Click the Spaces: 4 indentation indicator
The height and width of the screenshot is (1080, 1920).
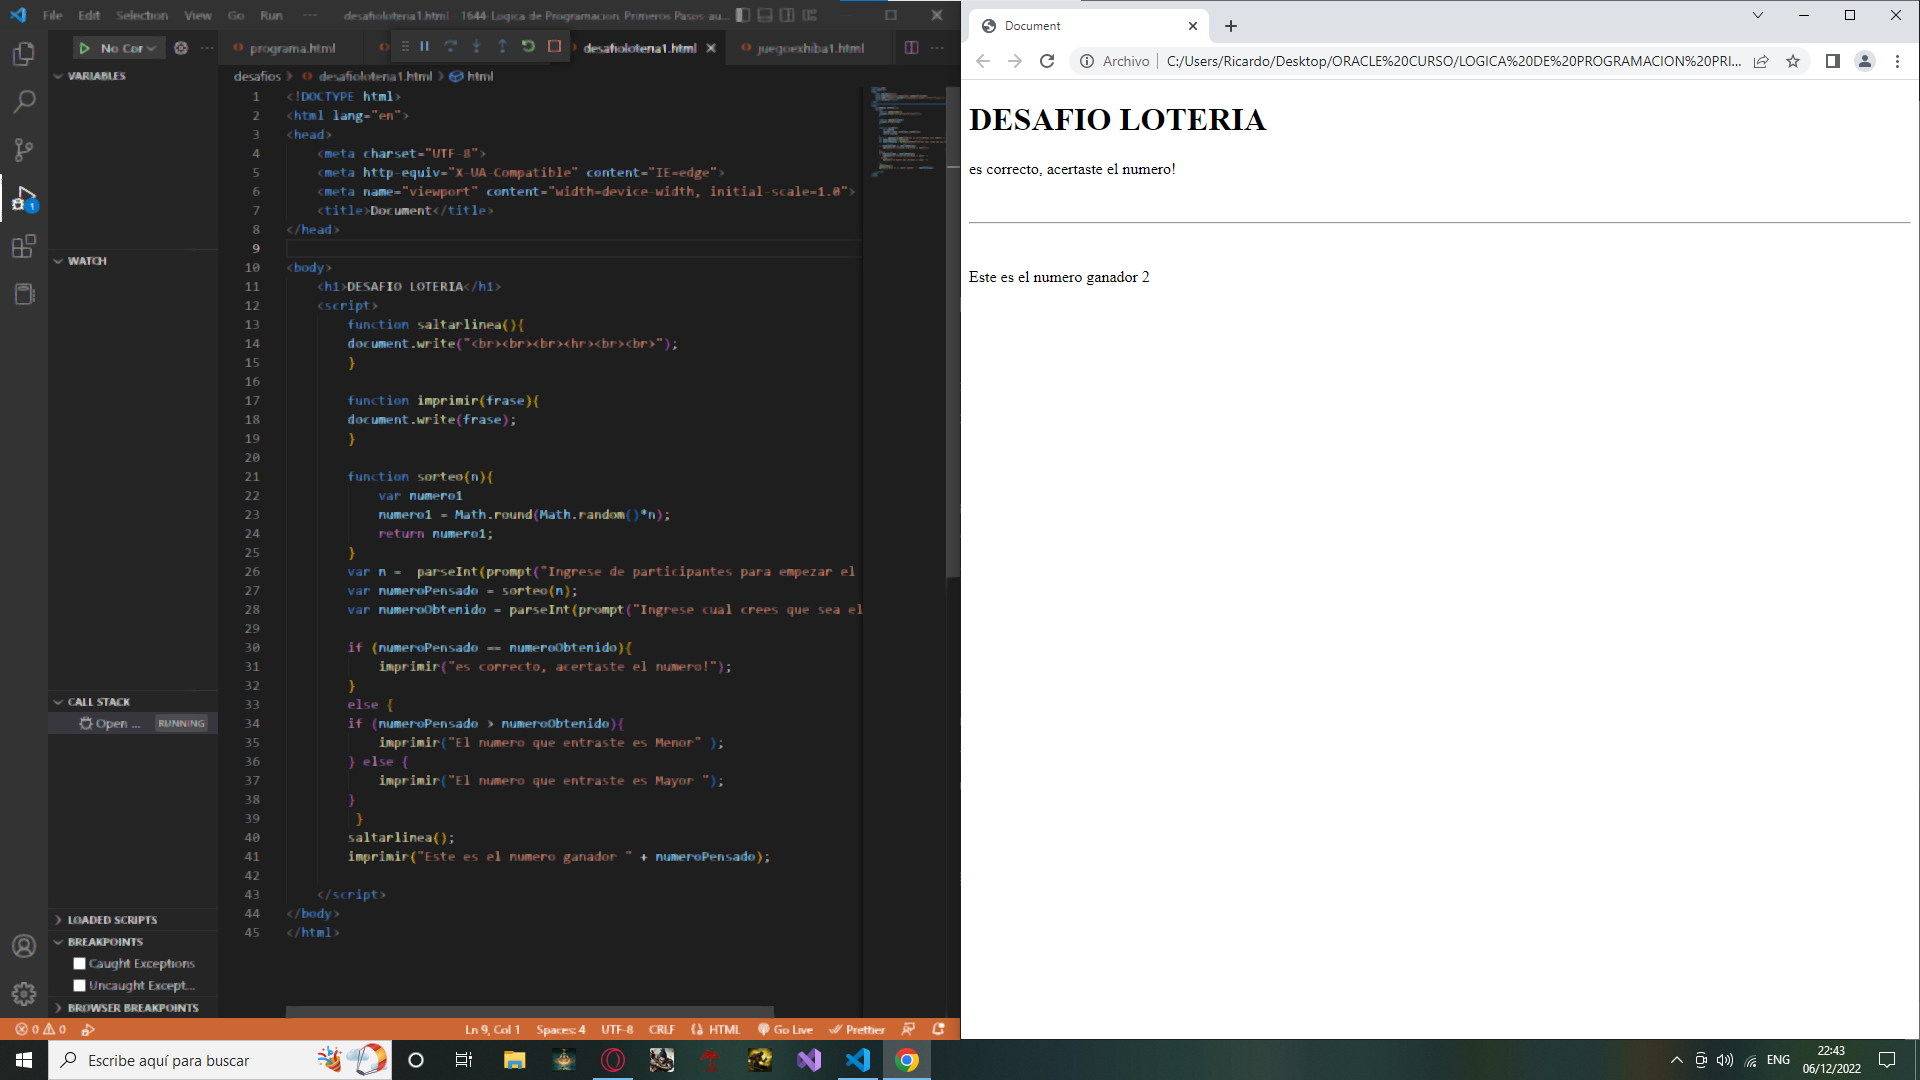[x=561, y=1029]
